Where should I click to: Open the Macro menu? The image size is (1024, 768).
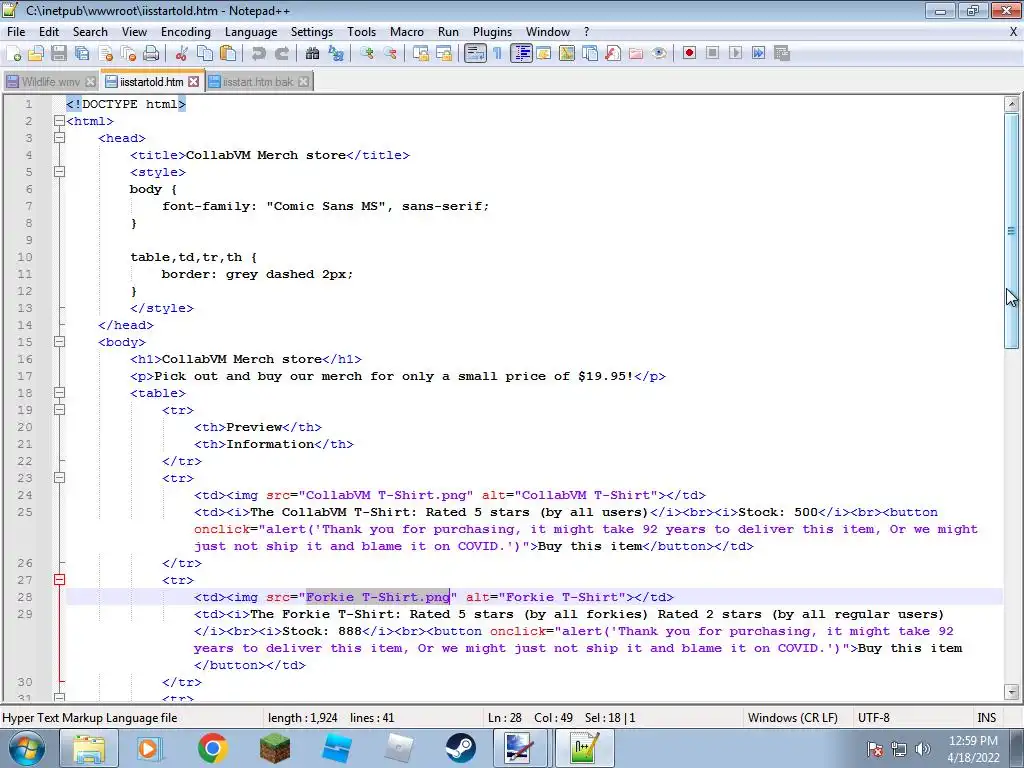pos(407,31)
